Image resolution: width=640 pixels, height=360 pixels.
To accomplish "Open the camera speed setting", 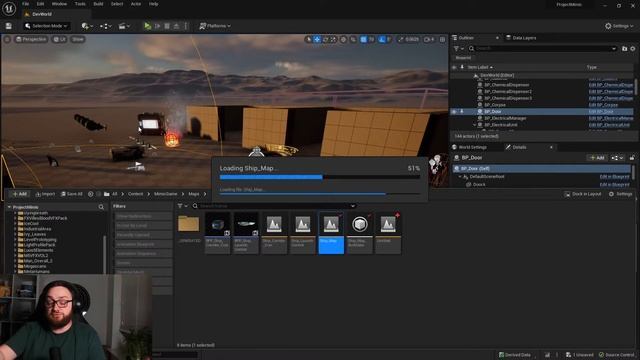I will [429, 39].
